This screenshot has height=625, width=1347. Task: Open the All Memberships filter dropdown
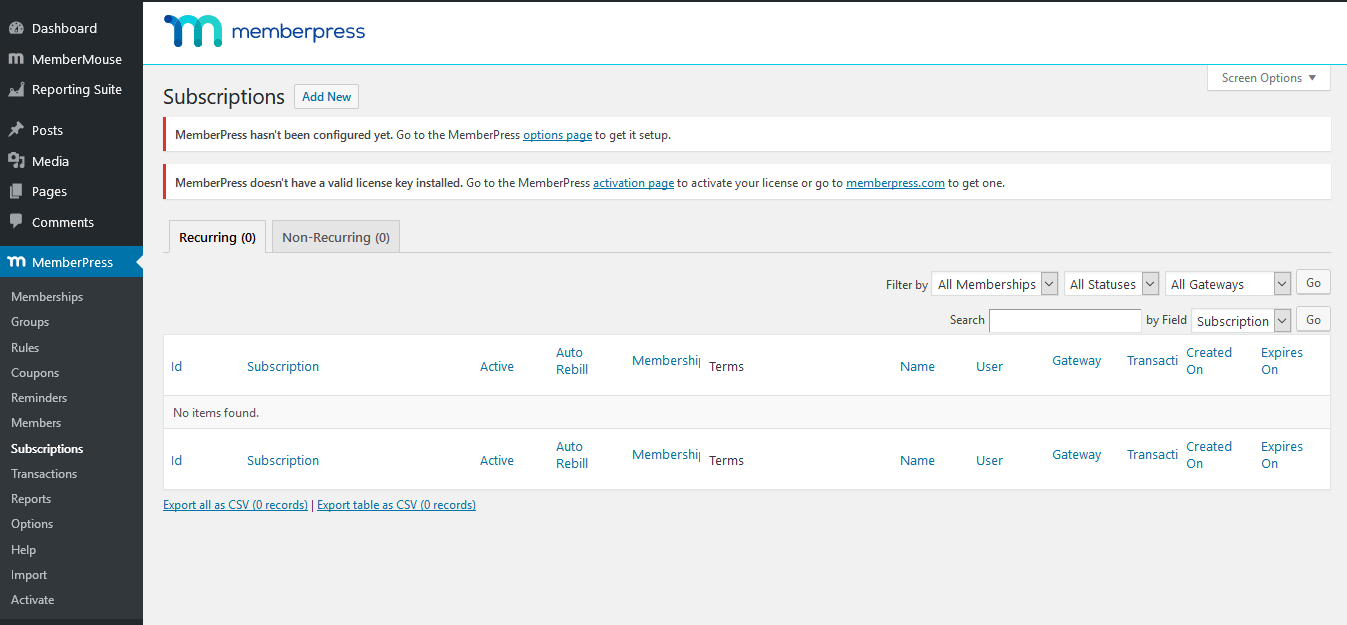[994, 284]
